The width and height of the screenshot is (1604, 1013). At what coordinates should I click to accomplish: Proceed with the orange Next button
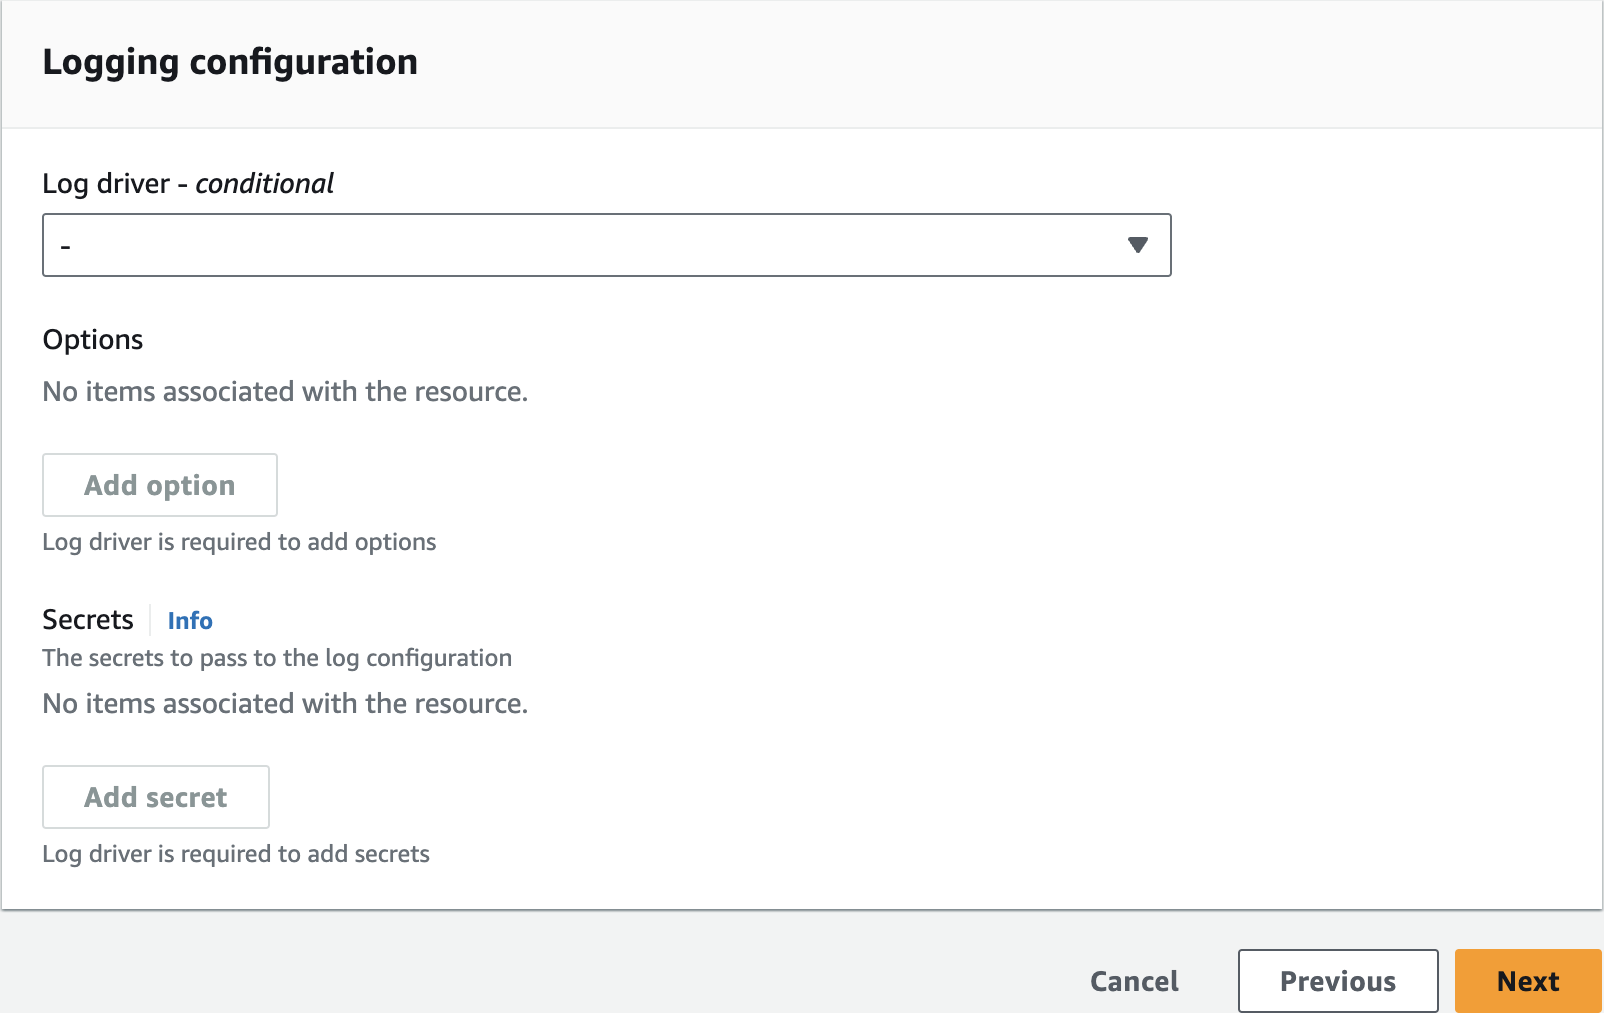tap(1528, 981)
